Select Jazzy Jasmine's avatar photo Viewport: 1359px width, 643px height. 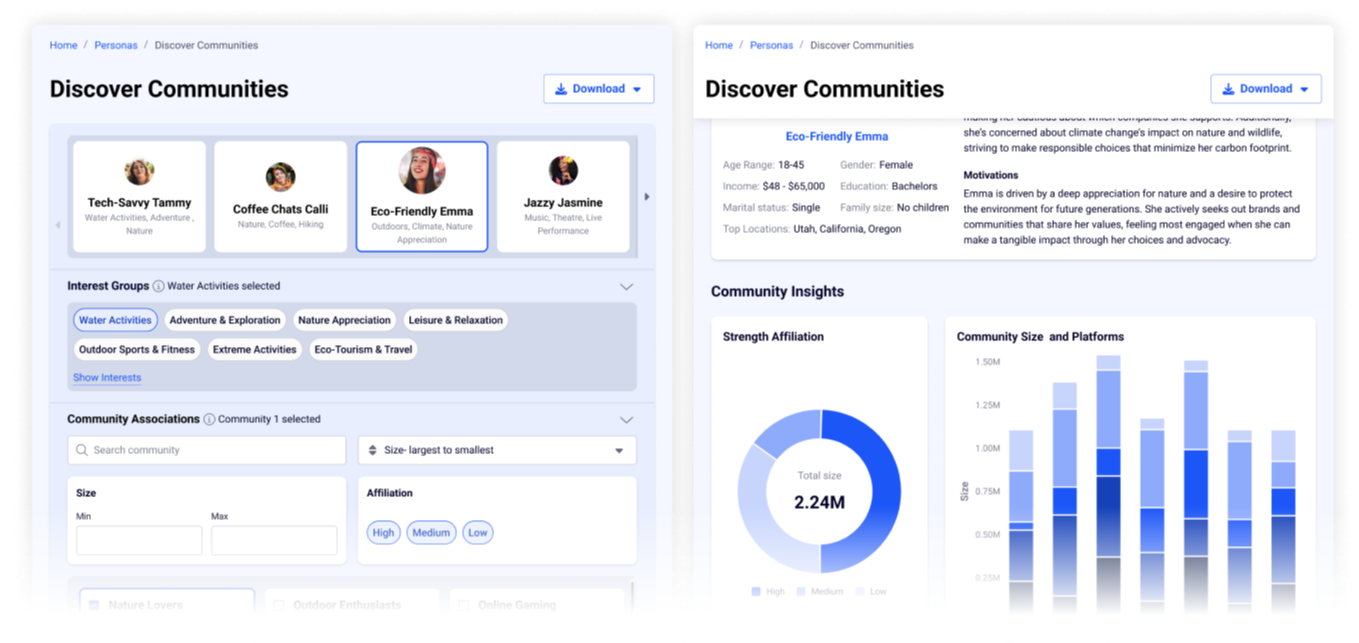click(563, 170)
